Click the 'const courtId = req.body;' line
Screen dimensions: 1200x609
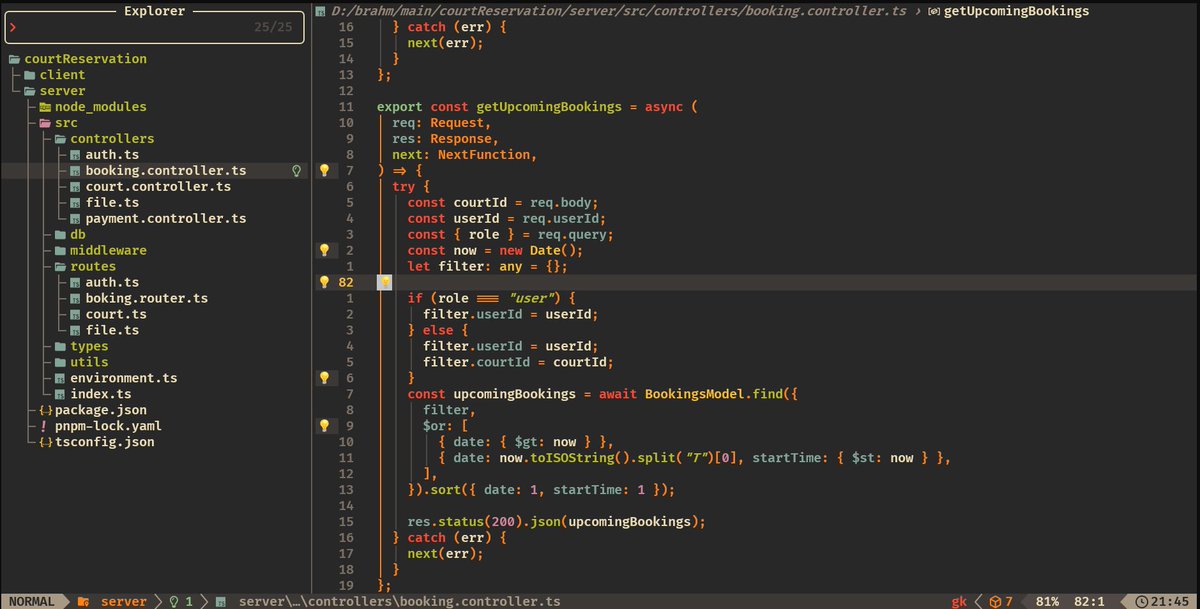[x=503, y=203]
